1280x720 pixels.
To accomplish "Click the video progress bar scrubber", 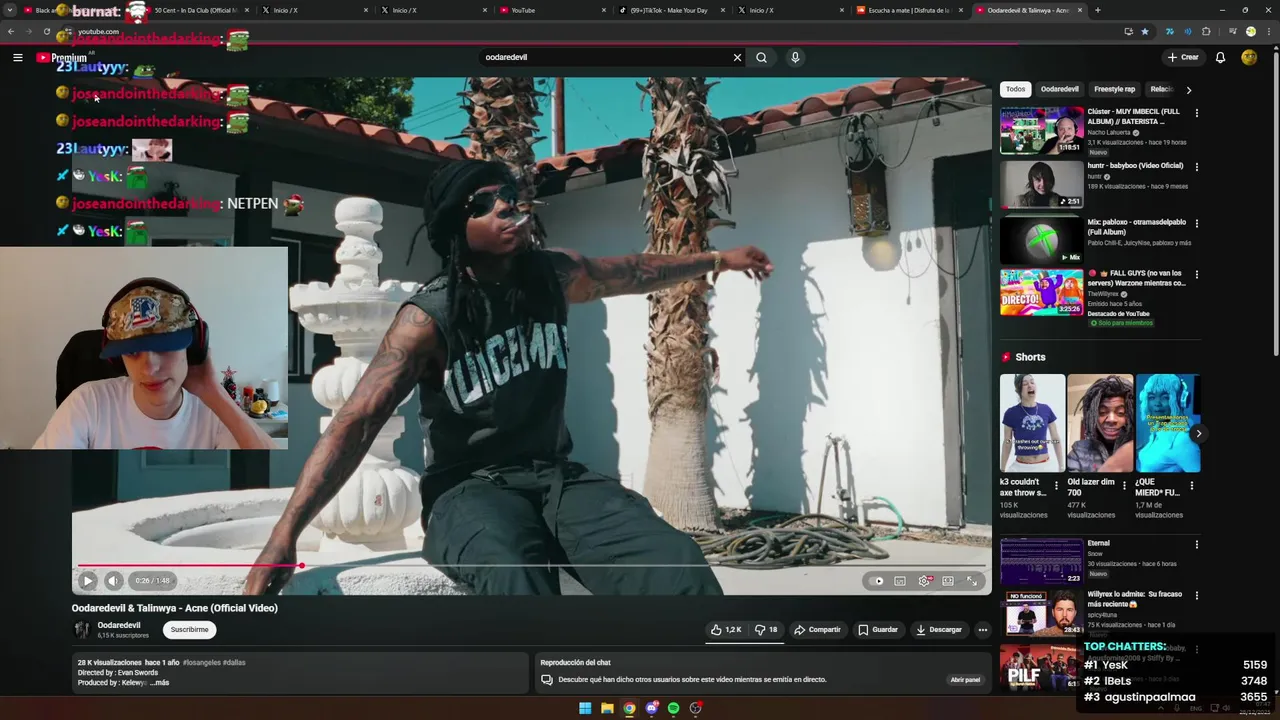I will click(301, 566).
